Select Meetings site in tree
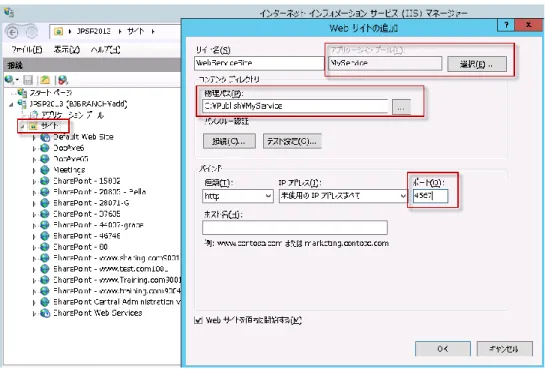The image size is (545, 369). [69, 170]
